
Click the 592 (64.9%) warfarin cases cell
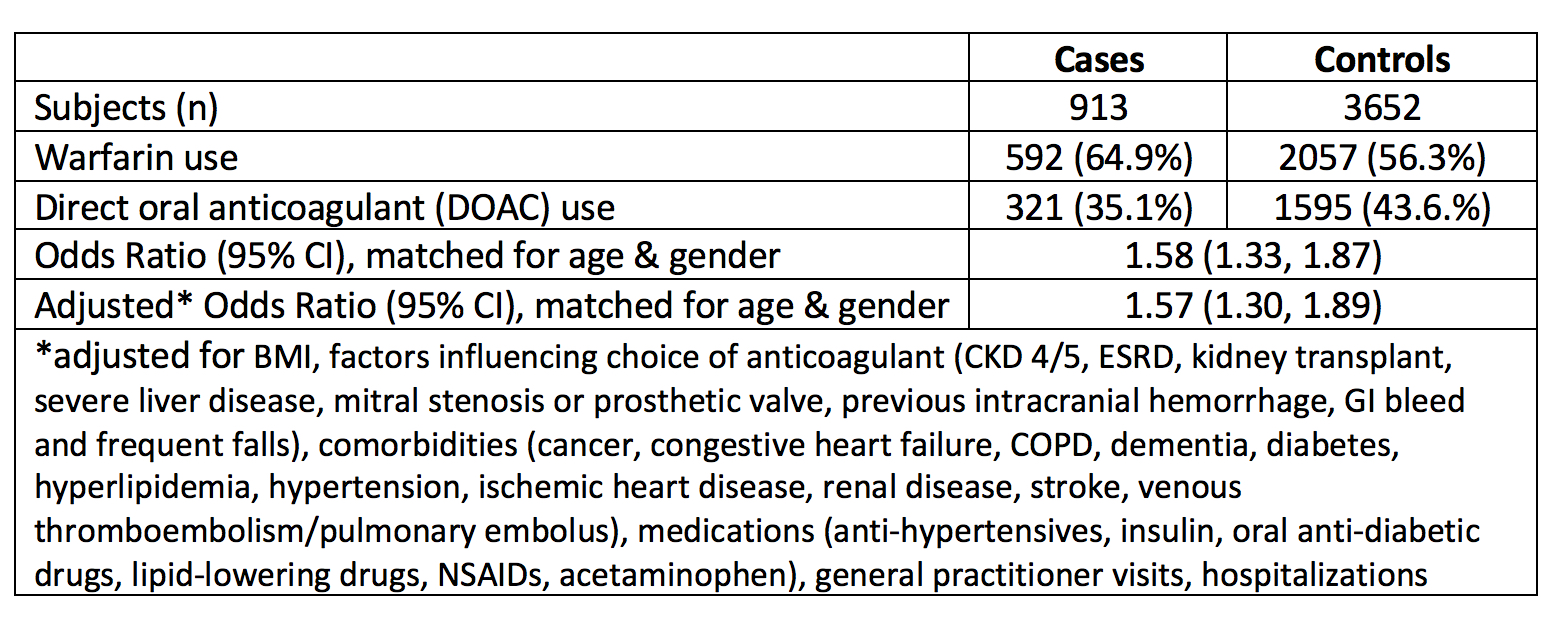(x=1099, y=157)
